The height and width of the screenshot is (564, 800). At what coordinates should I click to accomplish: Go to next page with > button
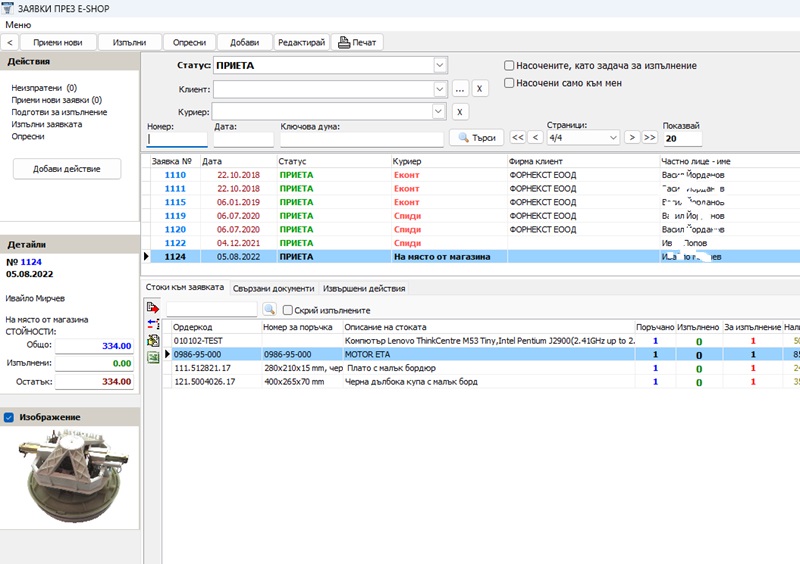[x=632, y=137]
